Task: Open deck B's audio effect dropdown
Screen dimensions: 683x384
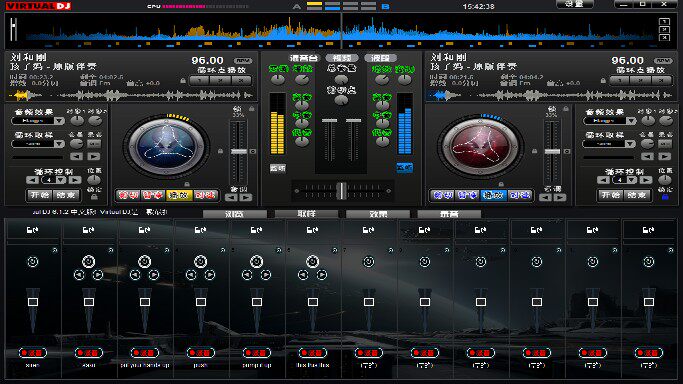Action: tap(609, 121)
